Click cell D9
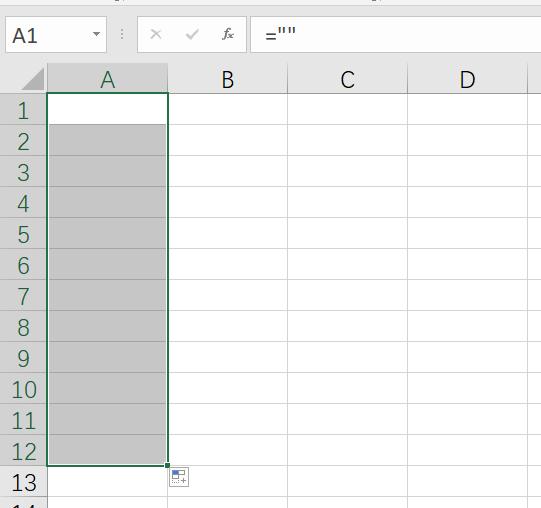Image resolution: width=541 pixels, height=508 pixels. 468,357
